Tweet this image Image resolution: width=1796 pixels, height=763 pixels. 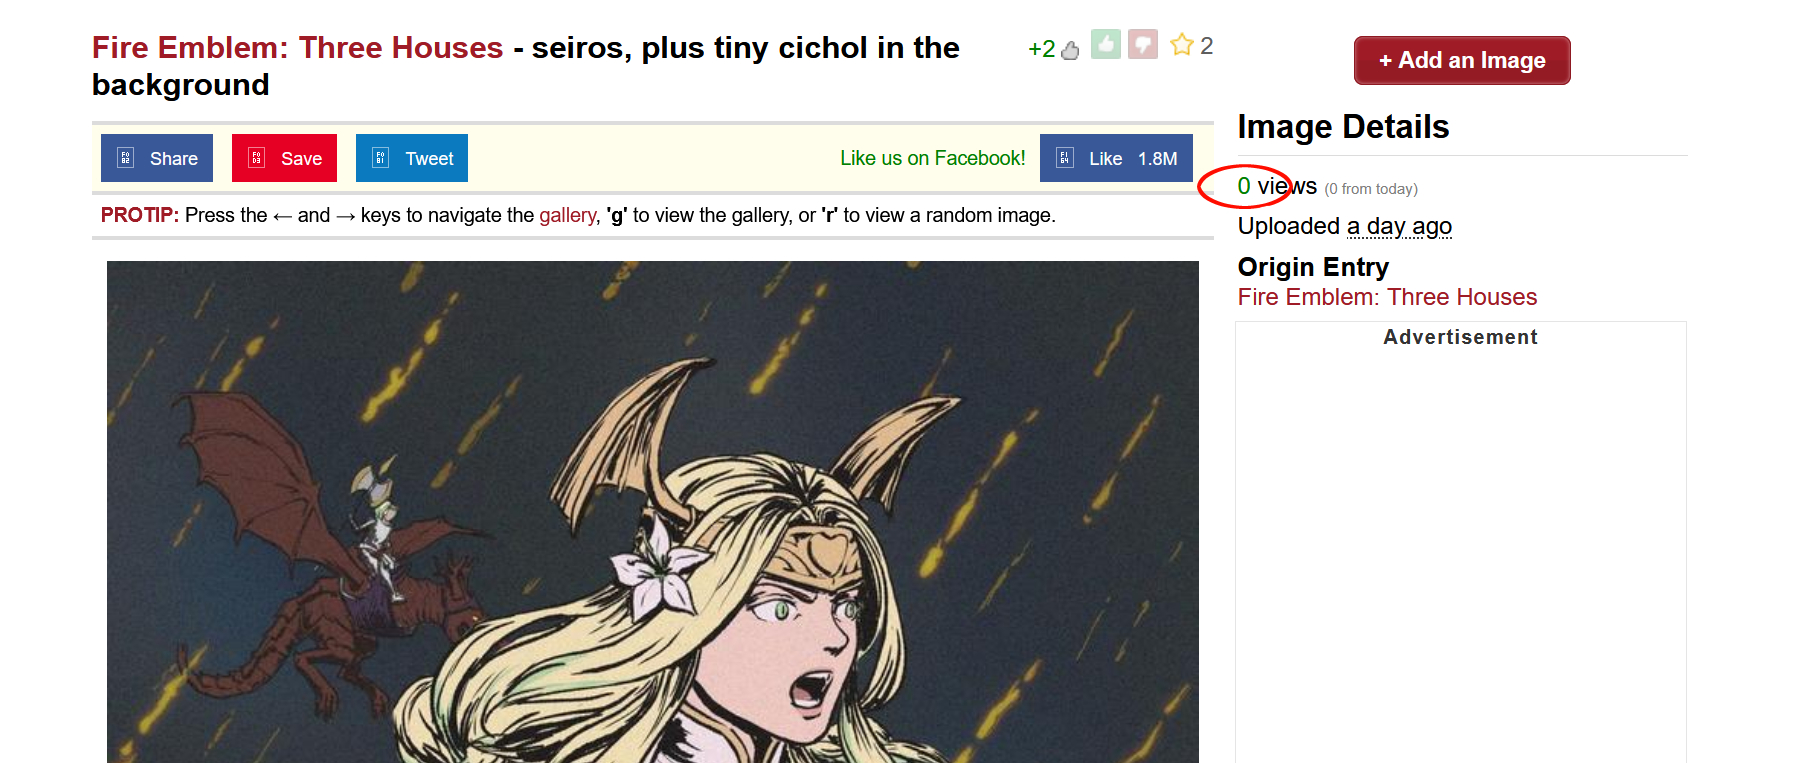point(412,158)
